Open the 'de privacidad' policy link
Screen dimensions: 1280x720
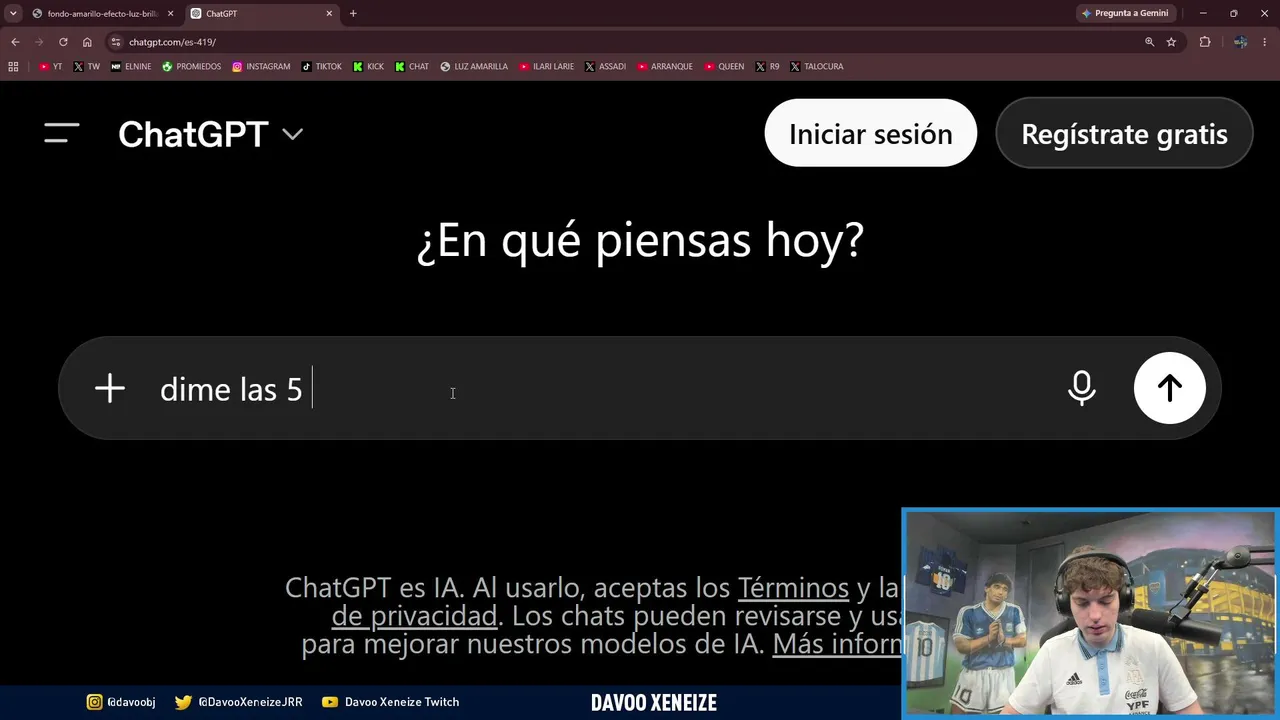(x=414, y=616)
